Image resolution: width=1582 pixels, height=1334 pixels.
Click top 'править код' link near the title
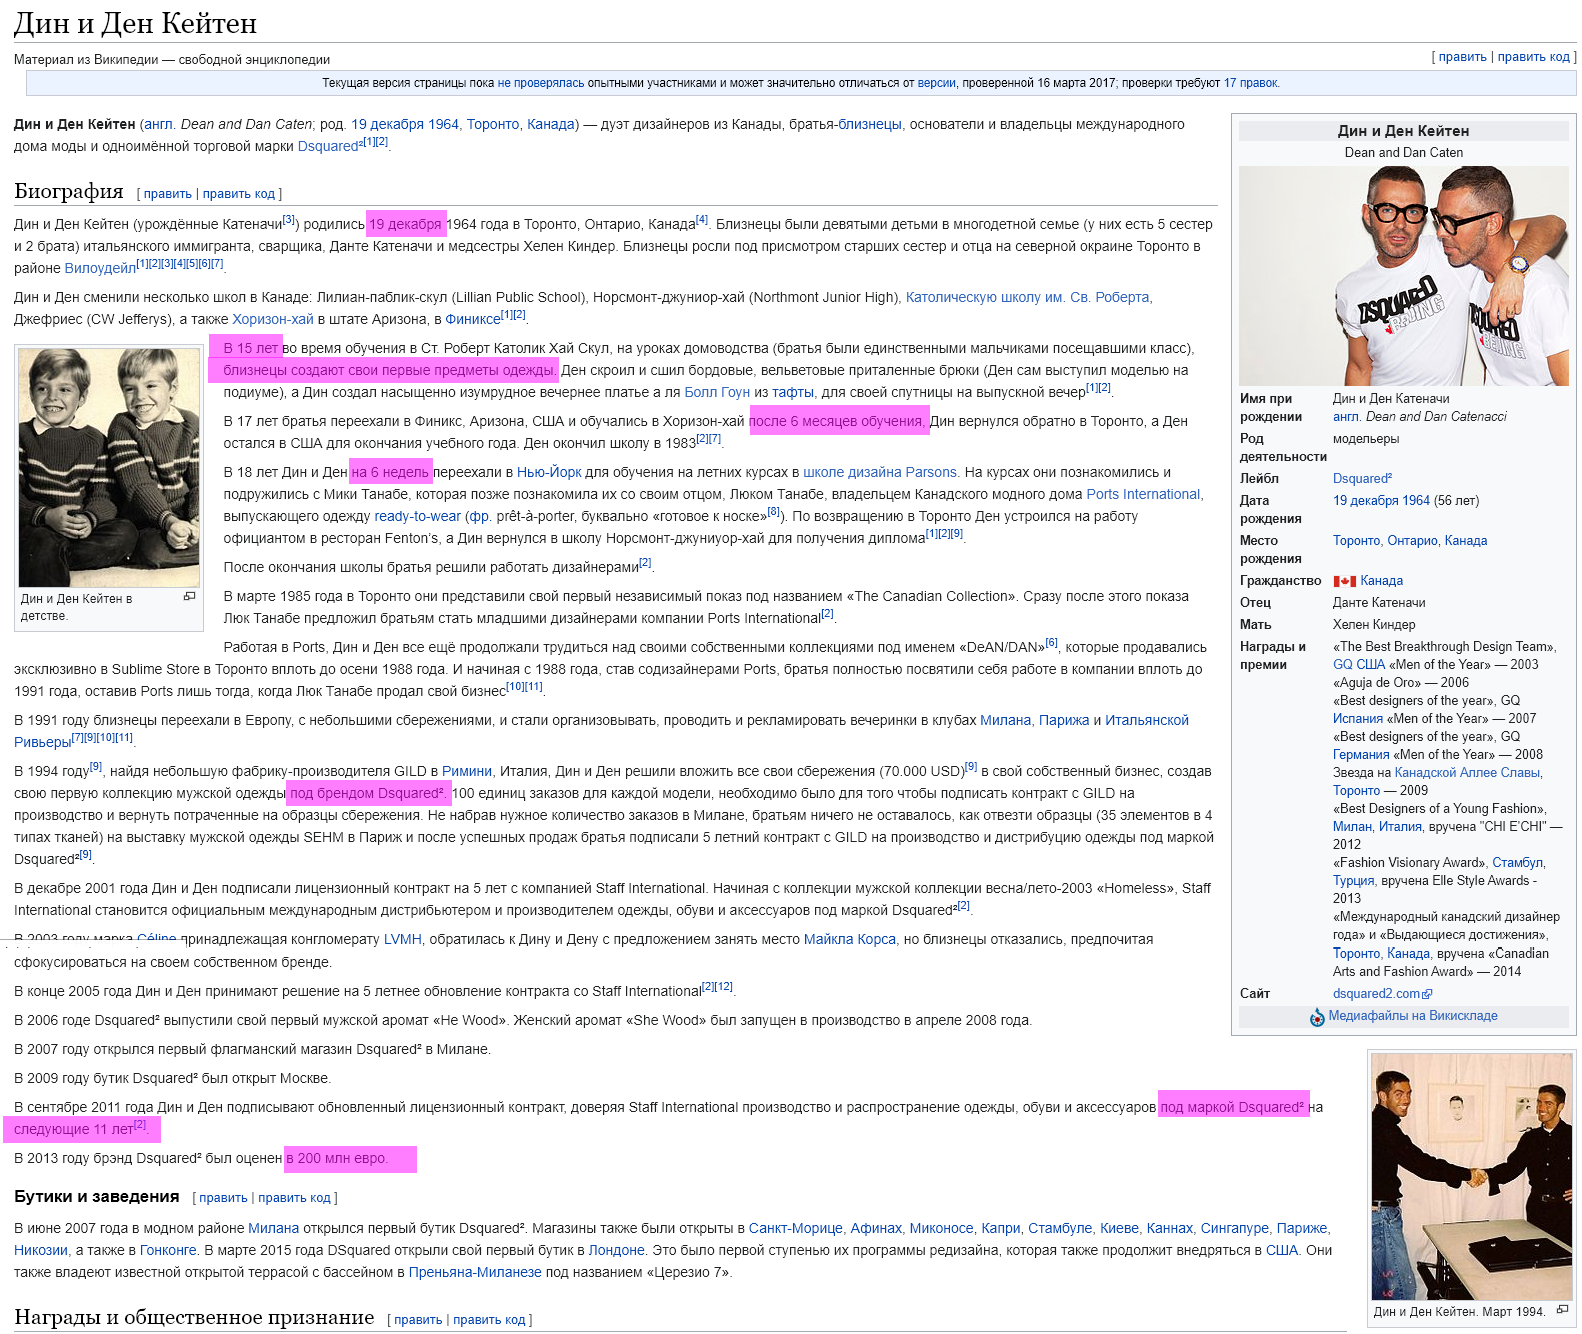pyautogui.click(x=1533, y=57)
